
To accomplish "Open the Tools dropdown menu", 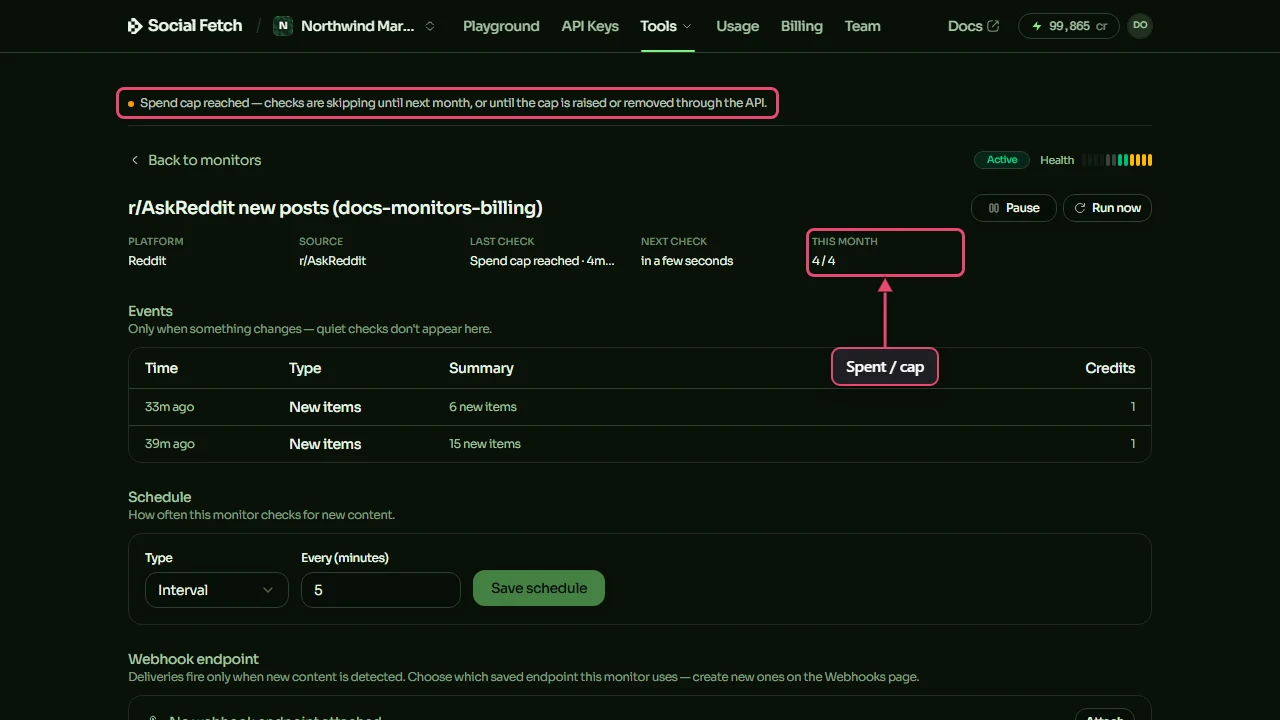I will pyautogui.click(x=667, y=26).
